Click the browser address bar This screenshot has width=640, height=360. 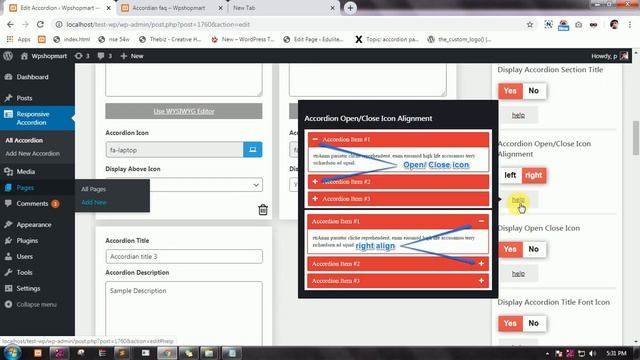tap(294, 24)
